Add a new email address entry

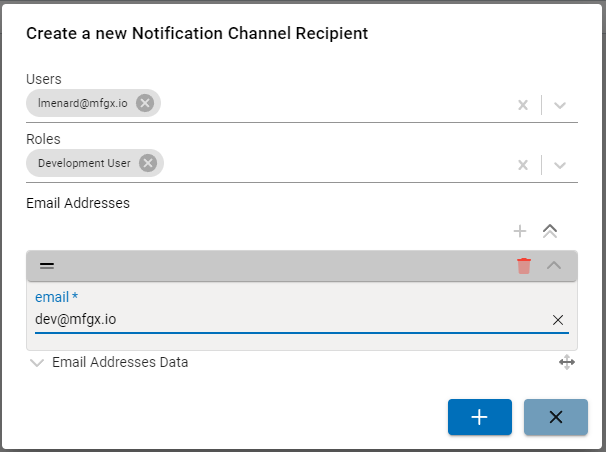click(x=519, y=231)
